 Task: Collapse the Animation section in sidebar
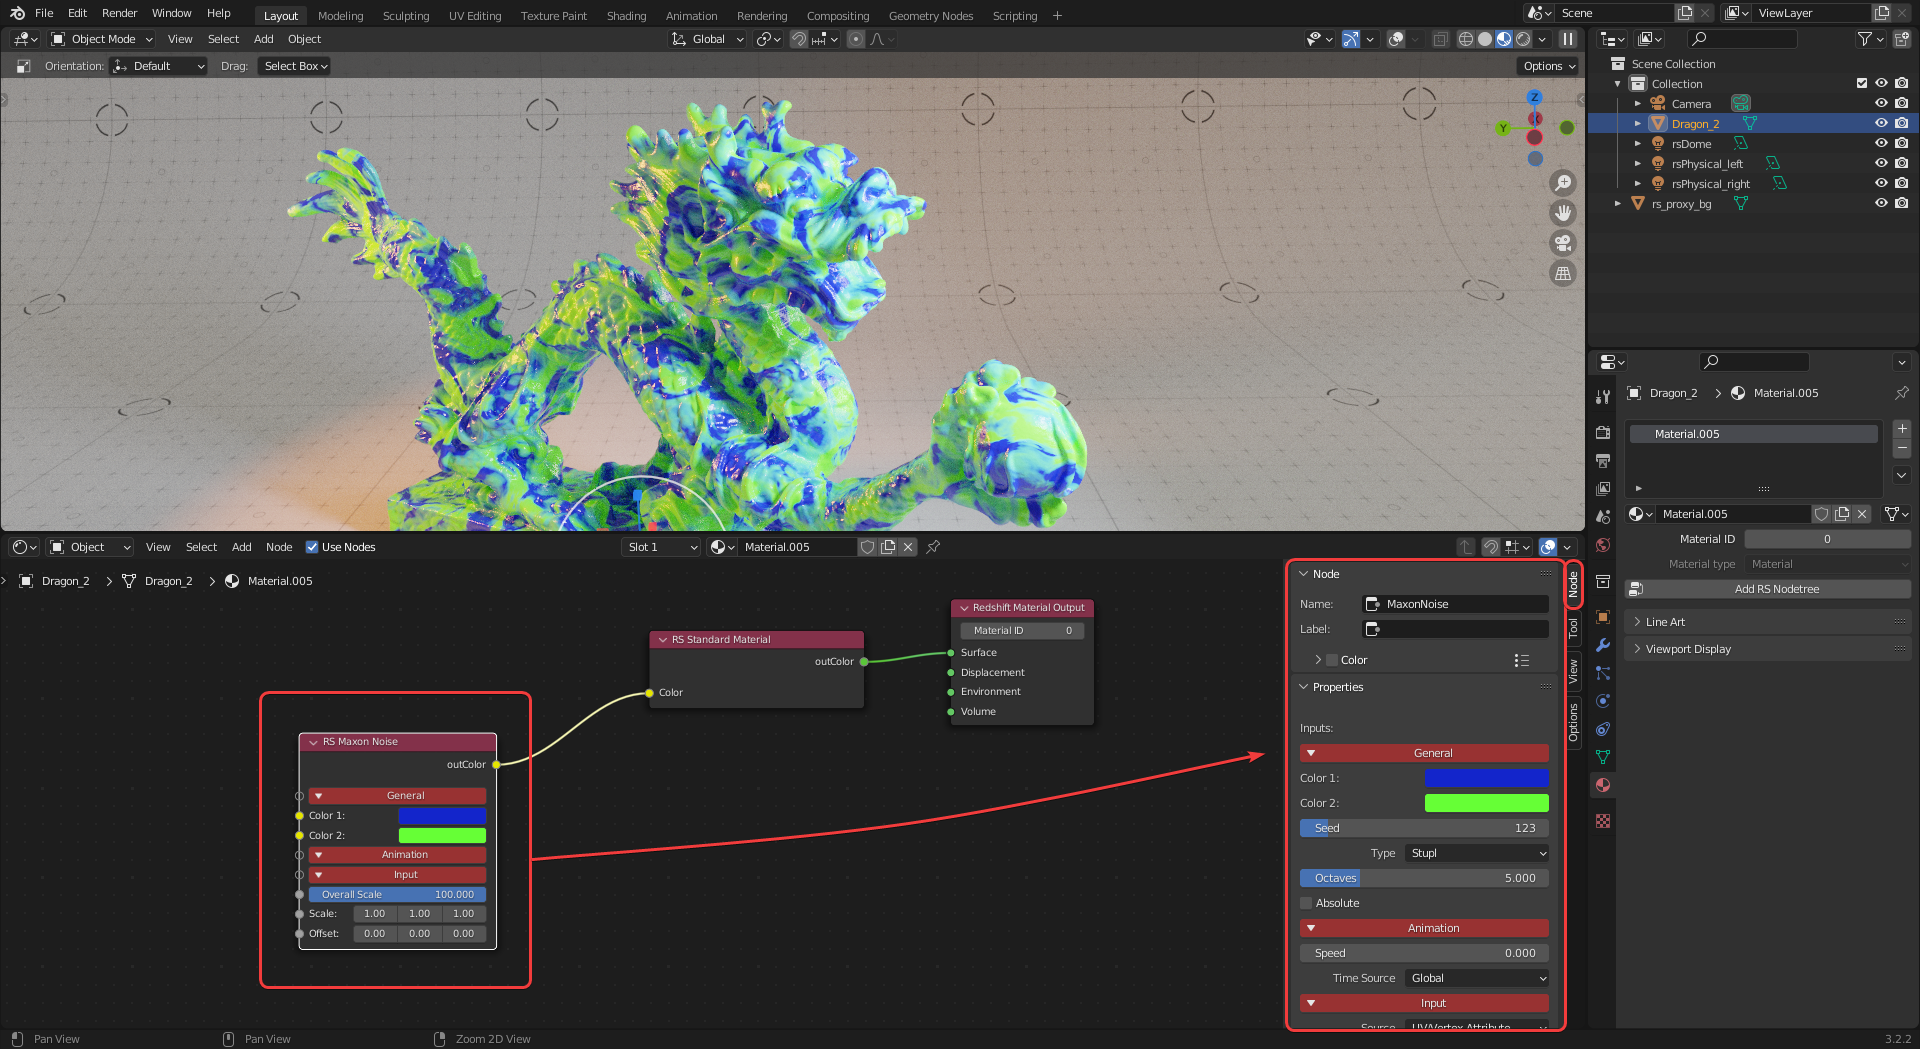click(1424, 928)
